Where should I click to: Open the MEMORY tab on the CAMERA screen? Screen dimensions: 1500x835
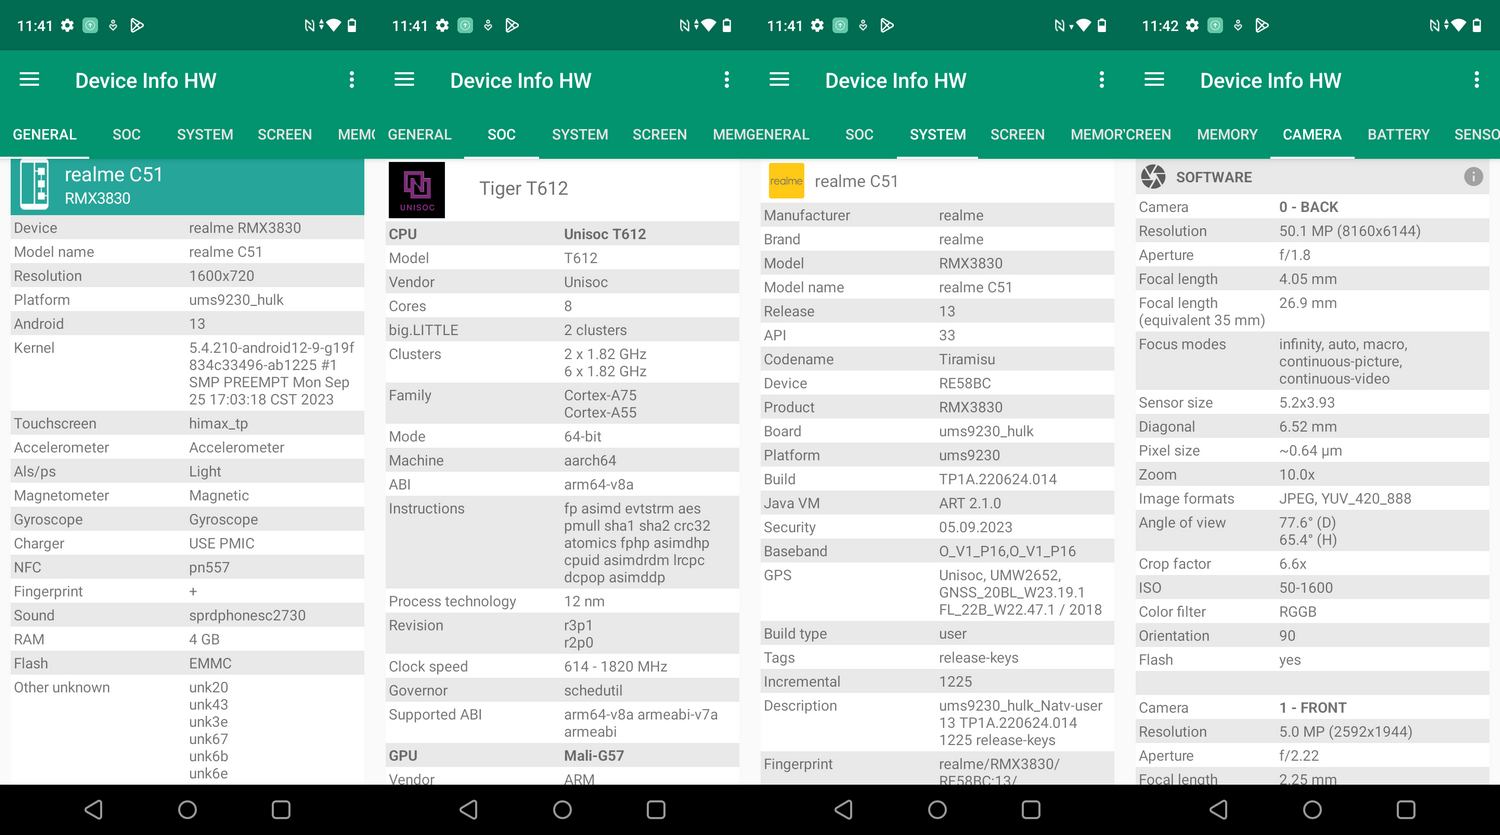click(x=1227, y=134)
